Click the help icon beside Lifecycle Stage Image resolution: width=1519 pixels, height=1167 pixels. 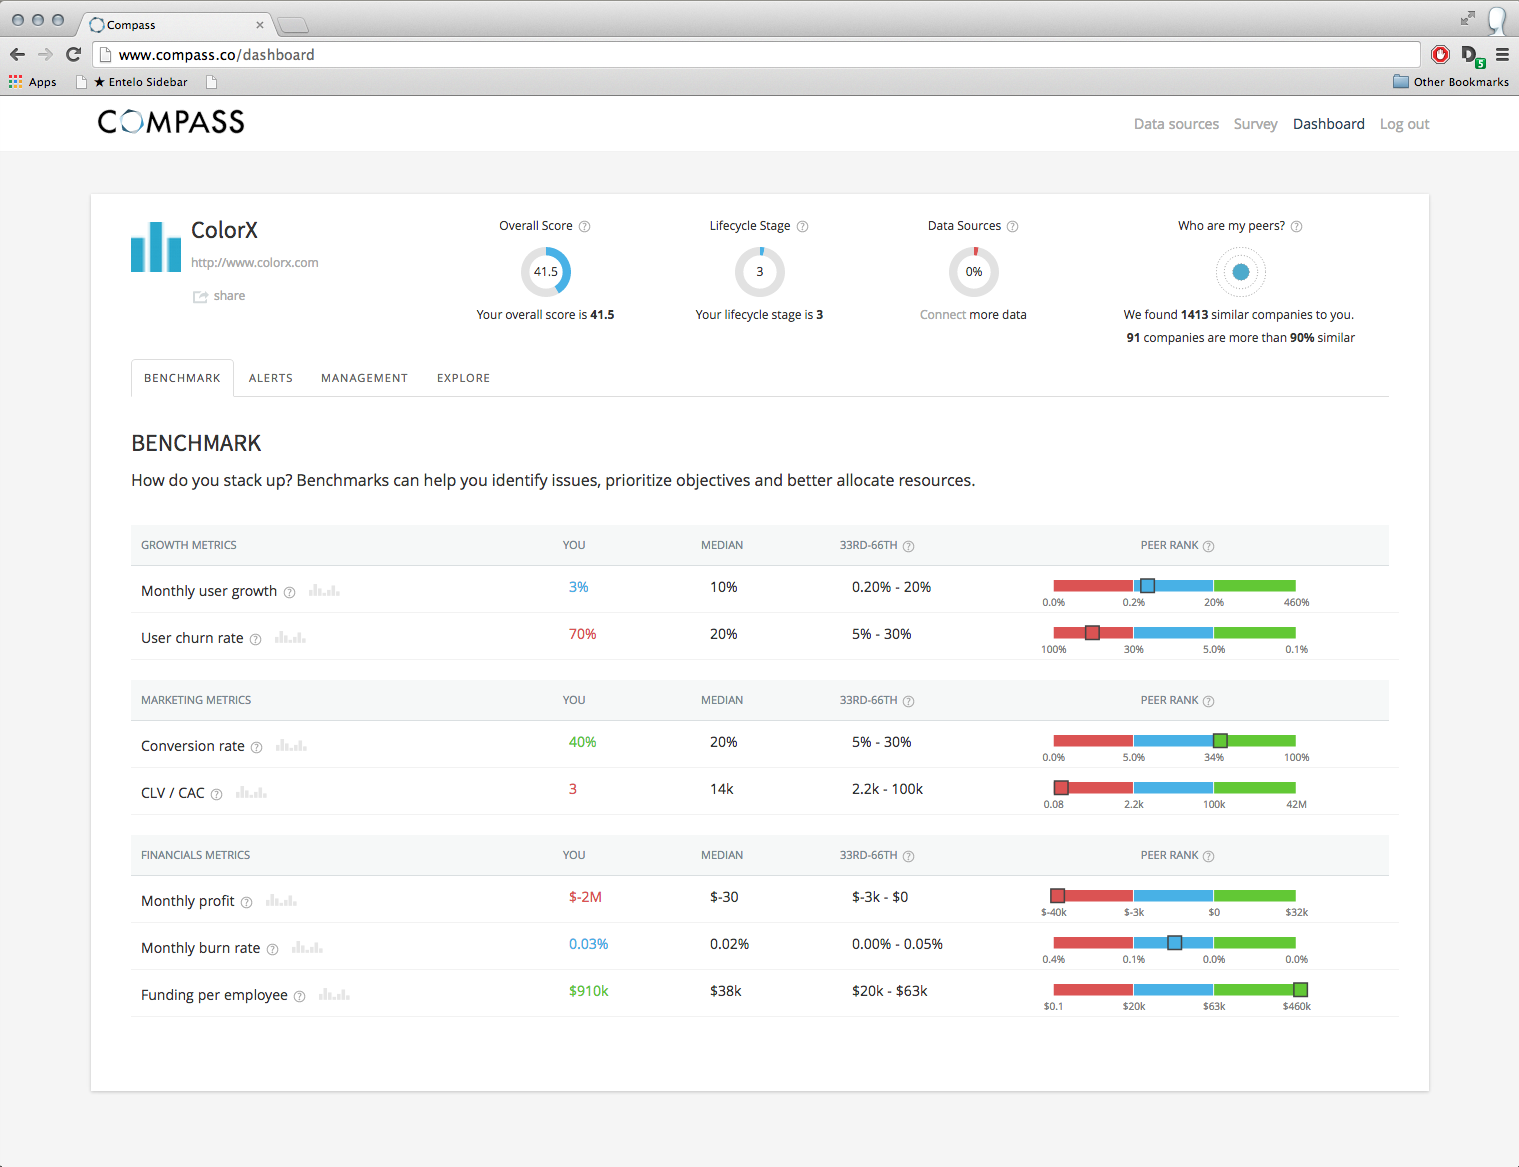(803, 227)
